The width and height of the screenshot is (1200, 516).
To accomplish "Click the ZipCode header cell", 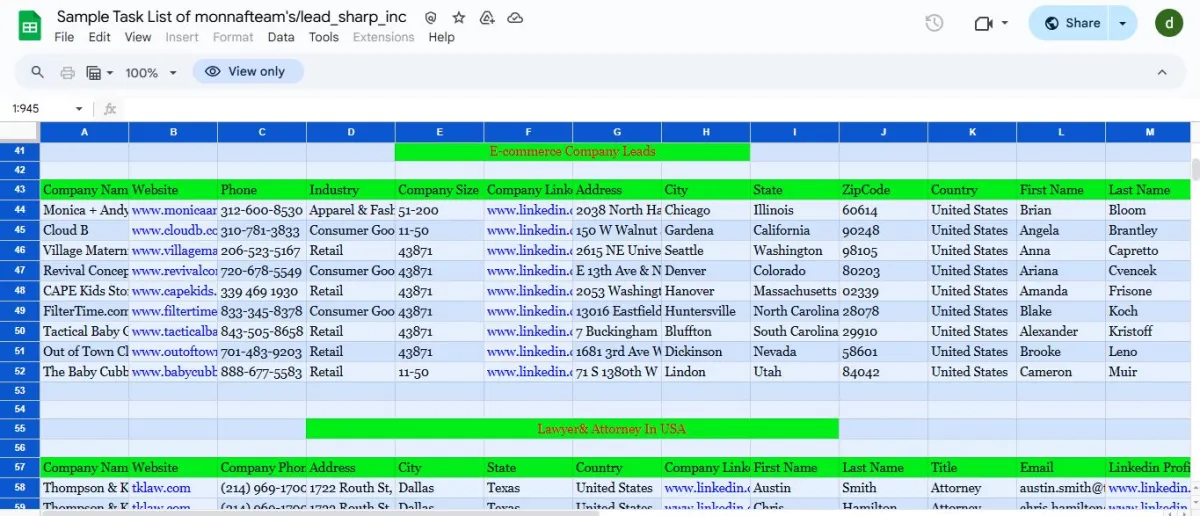I will click(883, 190).
